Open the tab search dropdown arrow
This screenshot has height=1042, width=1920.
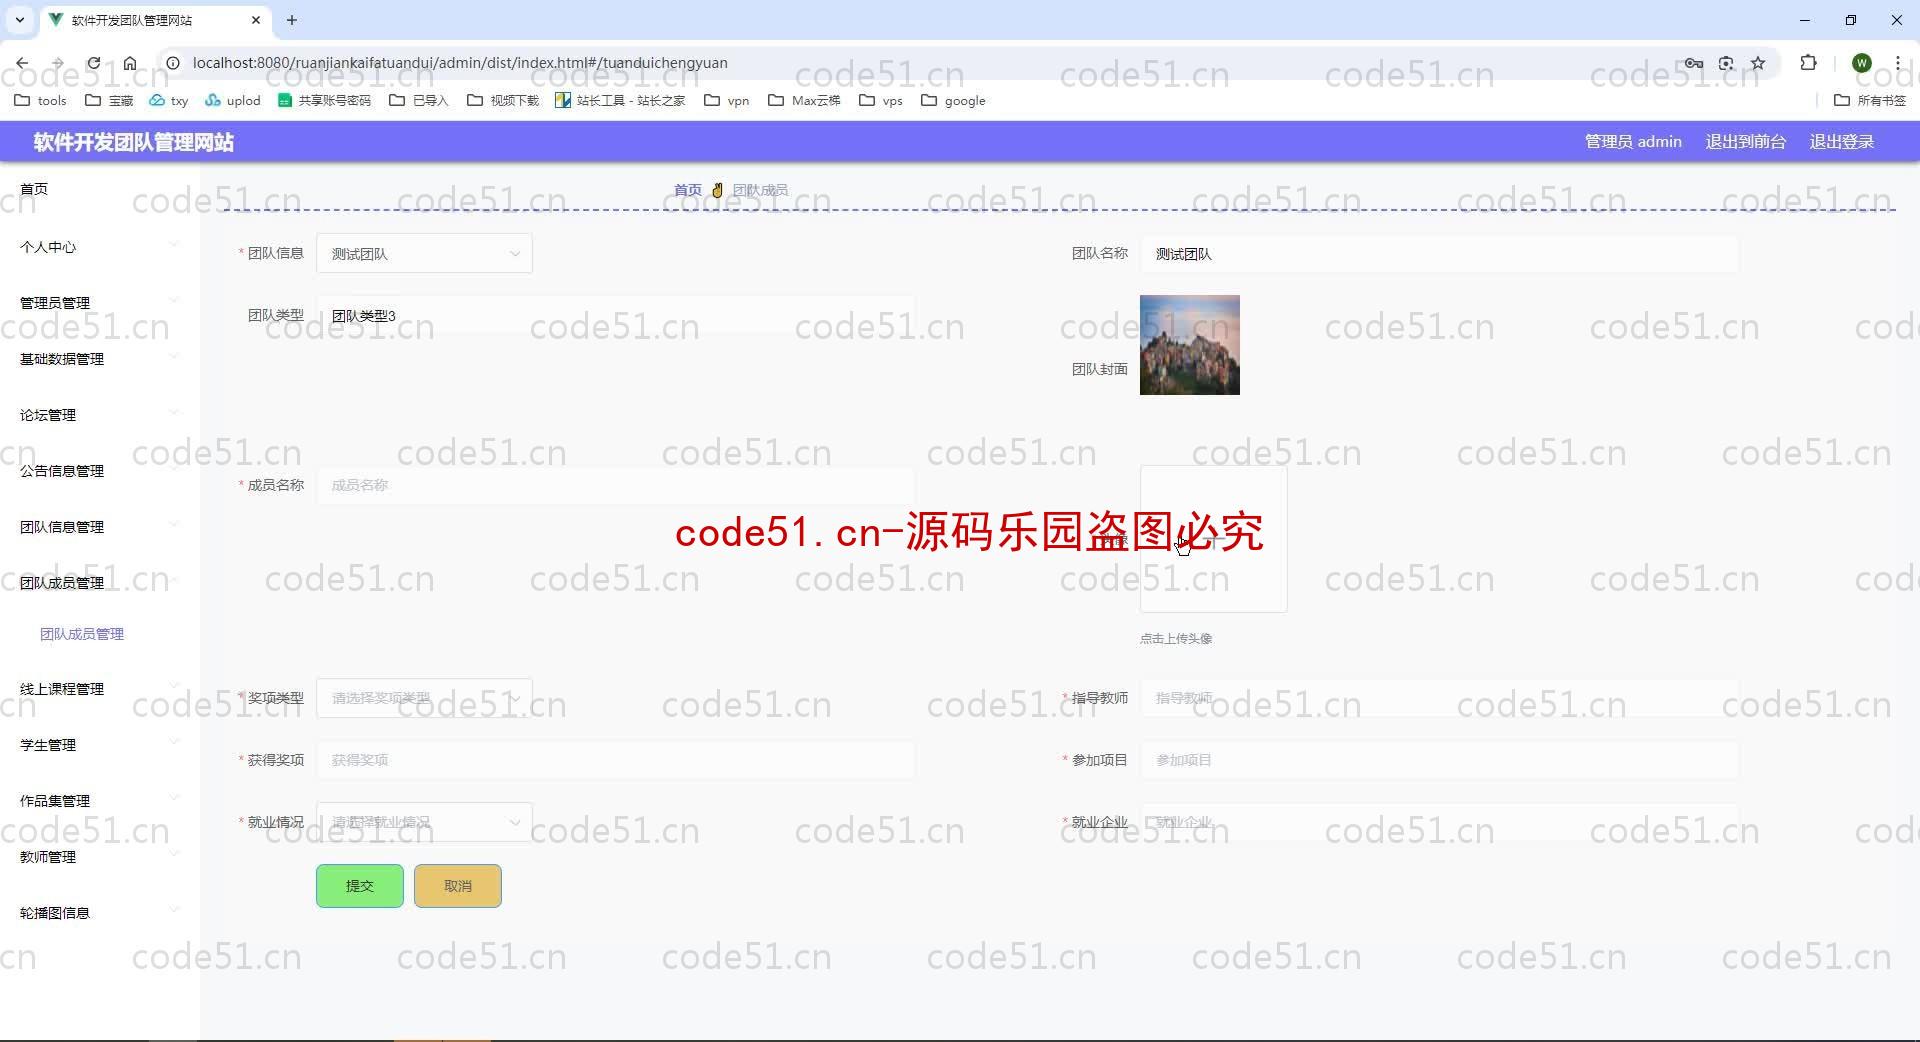pos(19,20)
